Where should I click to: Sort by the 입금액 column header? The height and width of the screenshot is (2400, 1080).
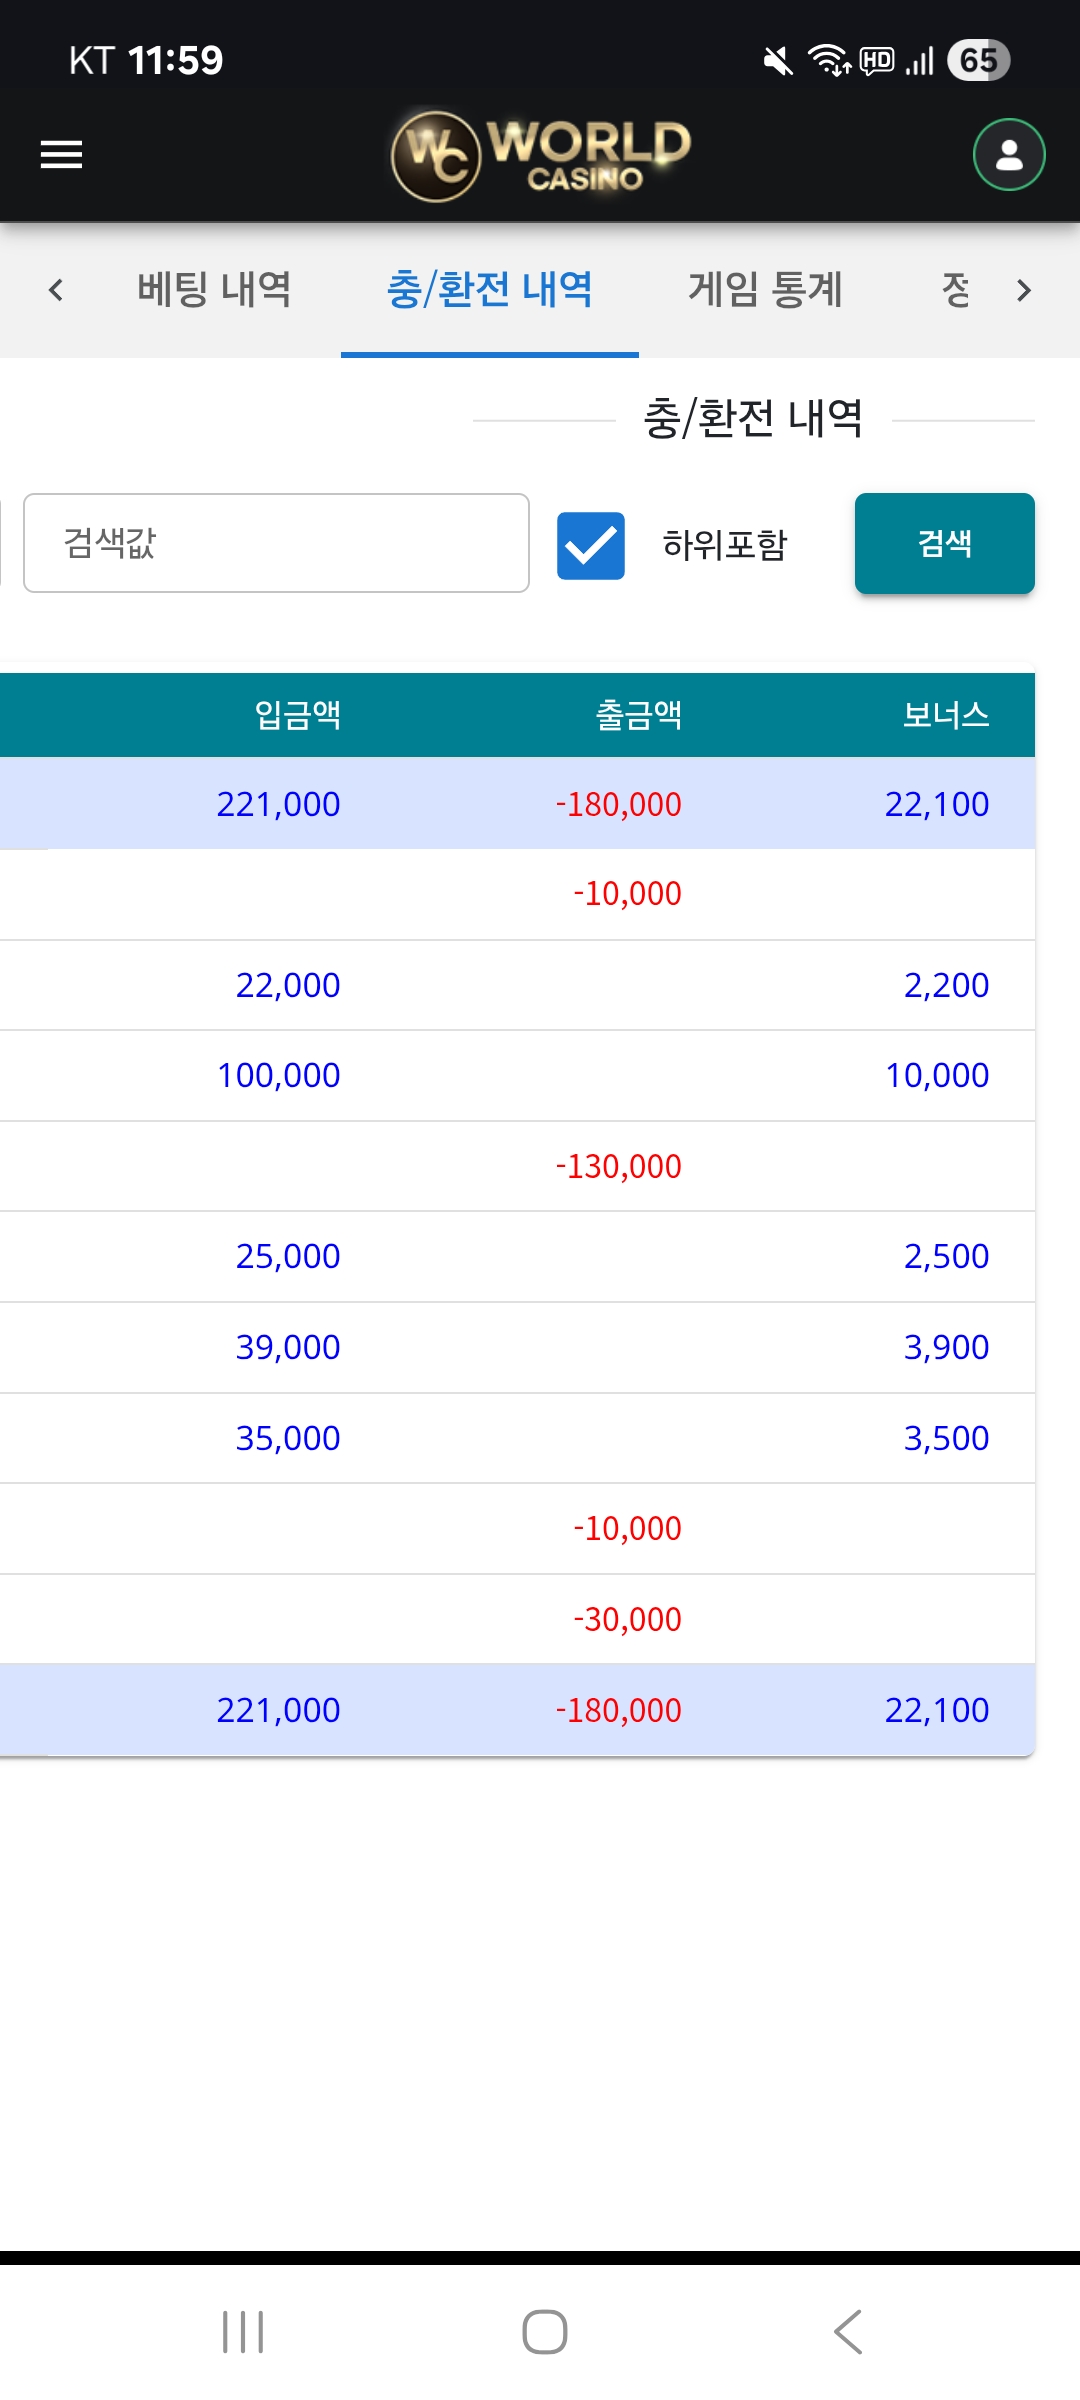click(298, 715)
